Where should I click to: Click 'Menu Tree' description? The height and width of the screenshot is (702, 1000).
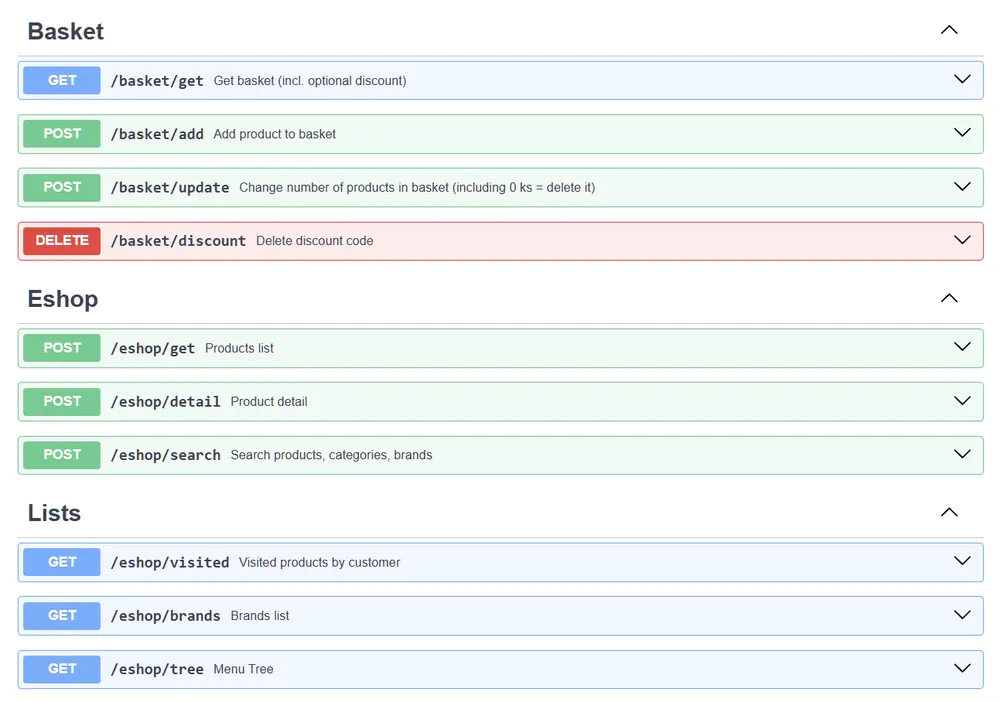(x=243, y=669)
